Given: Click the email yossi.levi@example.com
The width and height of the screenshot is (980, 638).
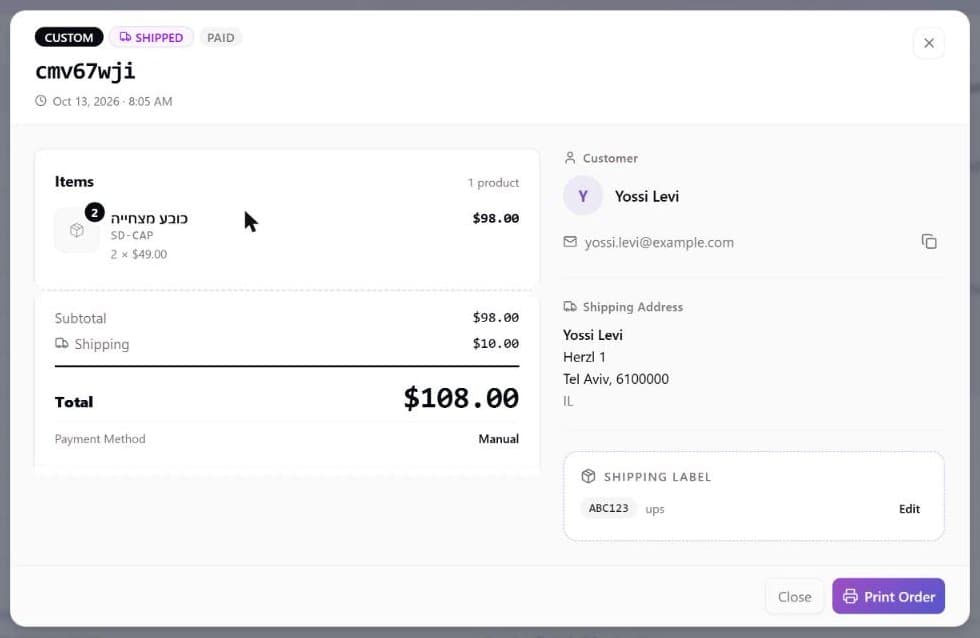Looking at the screenshot, I should point(659,242).
